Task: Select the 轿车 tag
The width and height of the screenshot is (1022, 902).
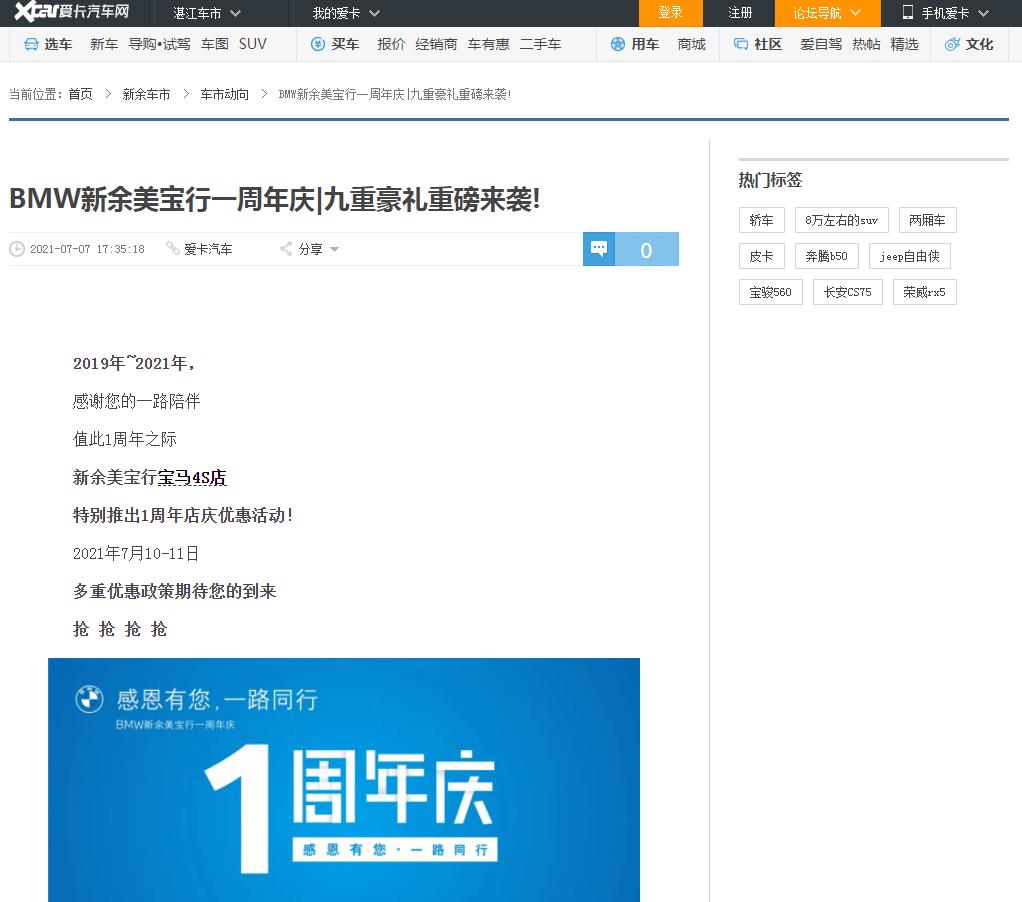Action: [x=761, y=220]
